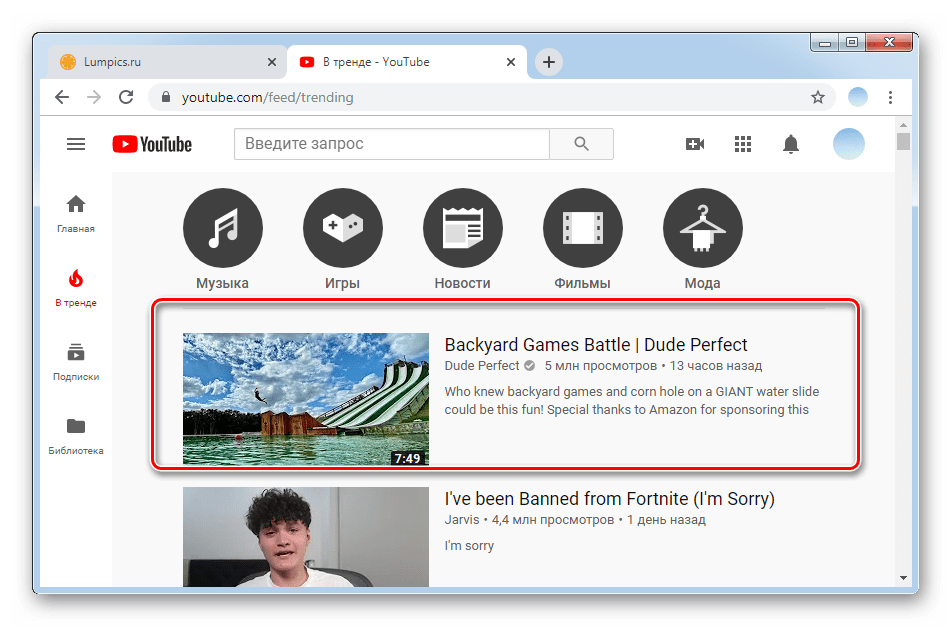Screen dimensions: 952x627
Task: Open the I've been Banned from Fortnite title
Action: [610, 499]
